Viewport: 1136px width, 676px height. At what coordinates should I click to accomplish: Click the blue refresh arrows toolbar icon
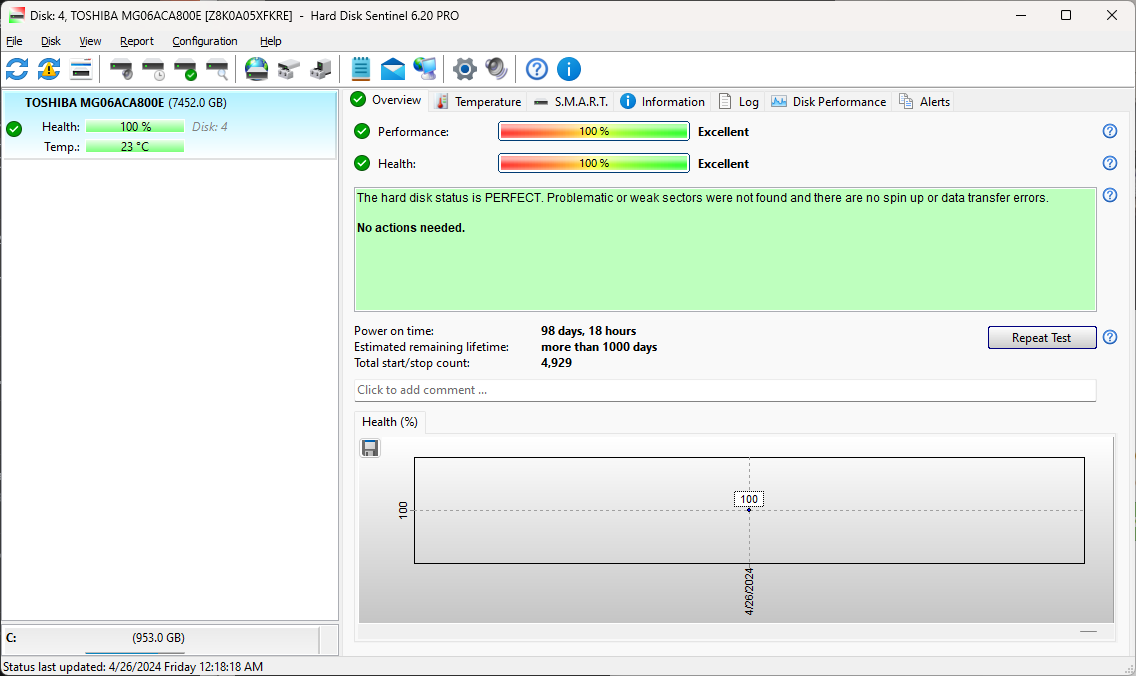[x=17, y=70]
